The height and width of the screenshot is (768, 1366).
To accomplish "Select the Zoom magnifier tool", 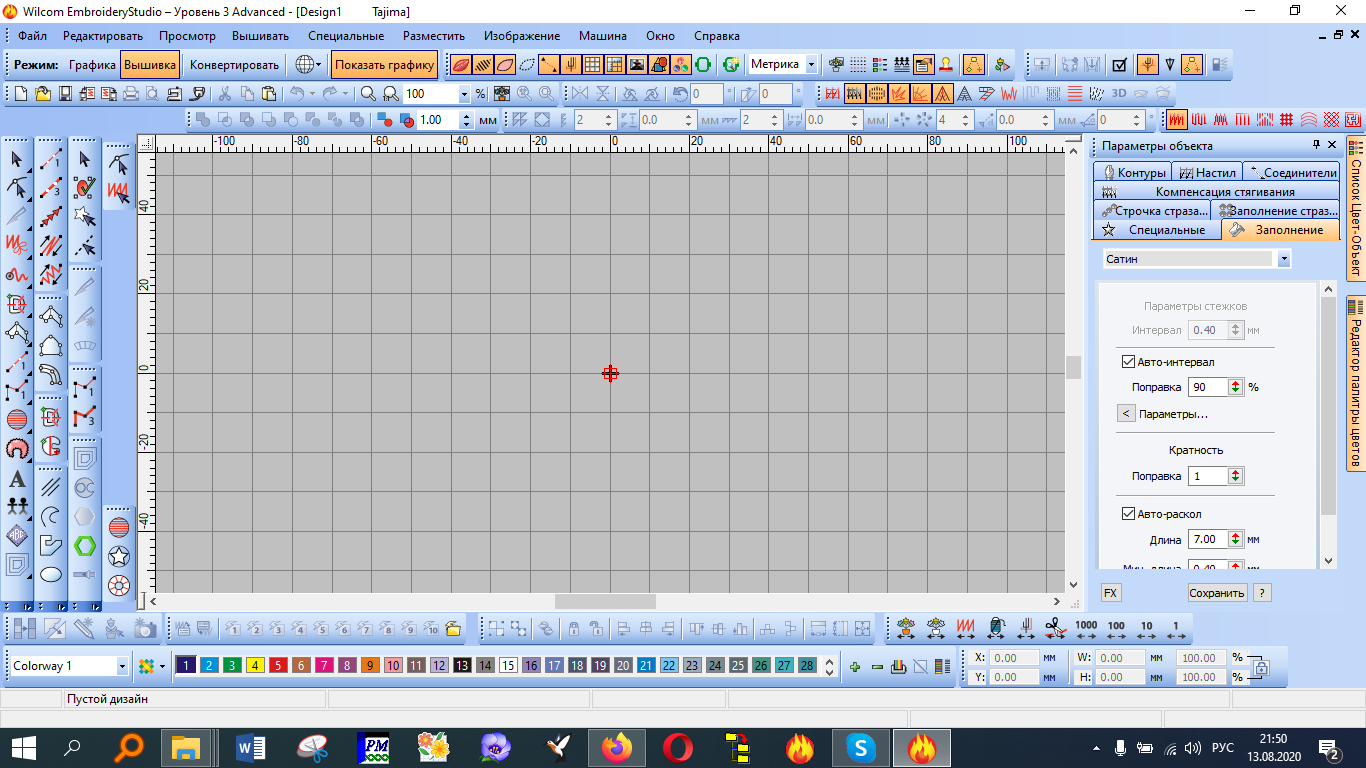I will coord(368,93).
